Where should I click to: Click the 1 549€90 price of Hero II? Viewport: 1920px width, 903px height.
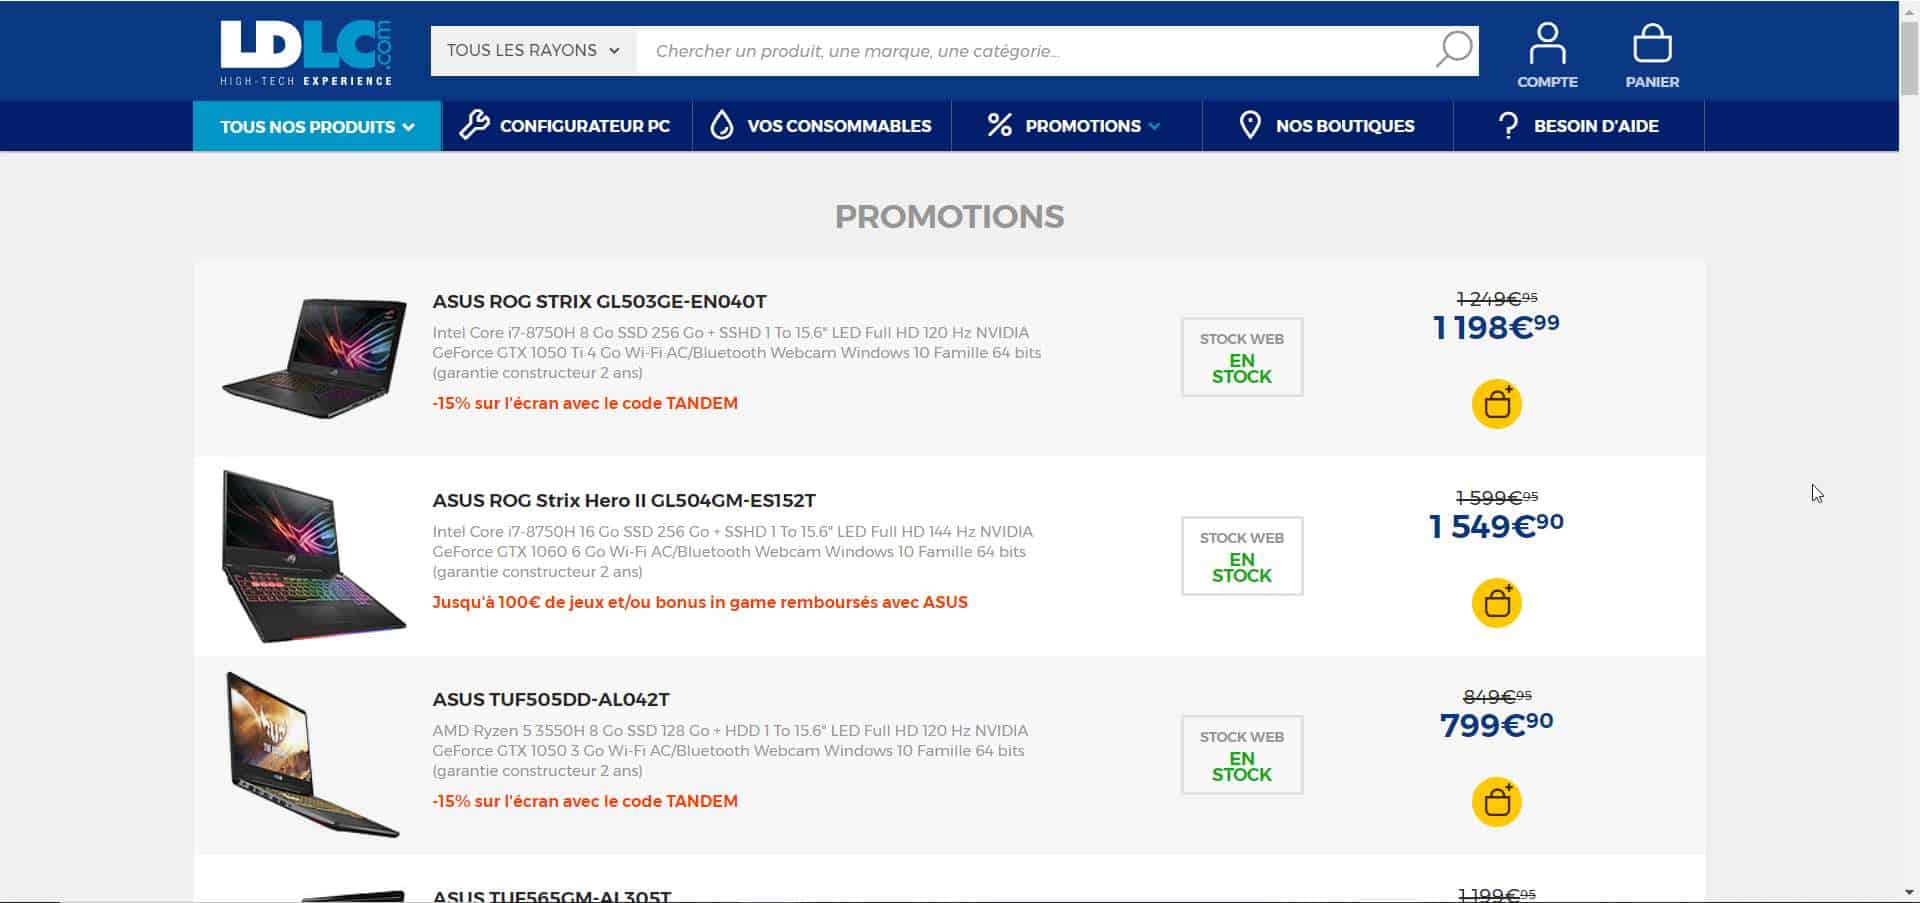click(x=1496, y=526)
